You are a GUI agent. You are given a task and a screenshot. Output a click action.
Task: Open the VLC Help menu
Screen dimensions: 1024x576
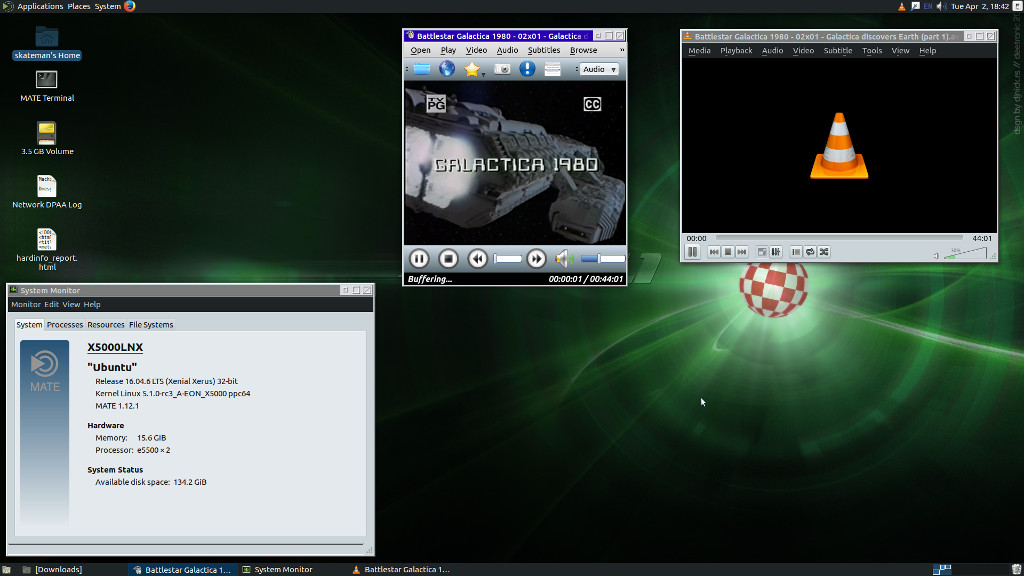pyautogui.click(x=927, y=50)
